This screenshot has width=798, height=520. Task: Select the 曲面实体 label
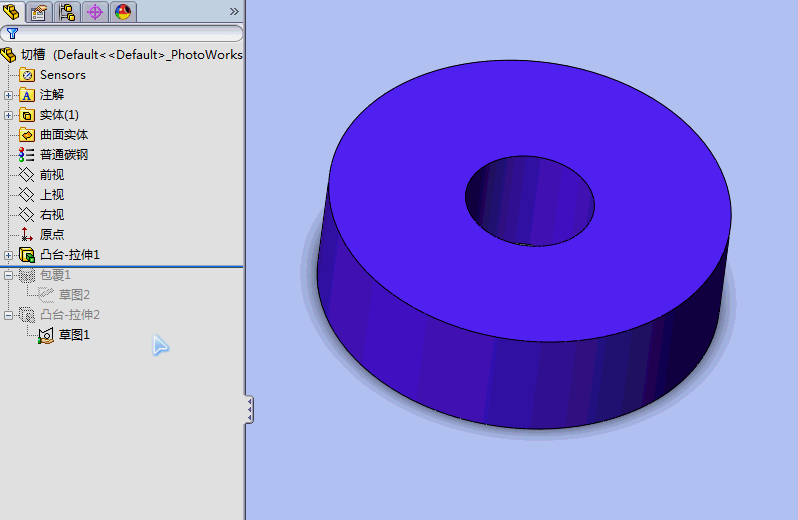click(64, 135)
